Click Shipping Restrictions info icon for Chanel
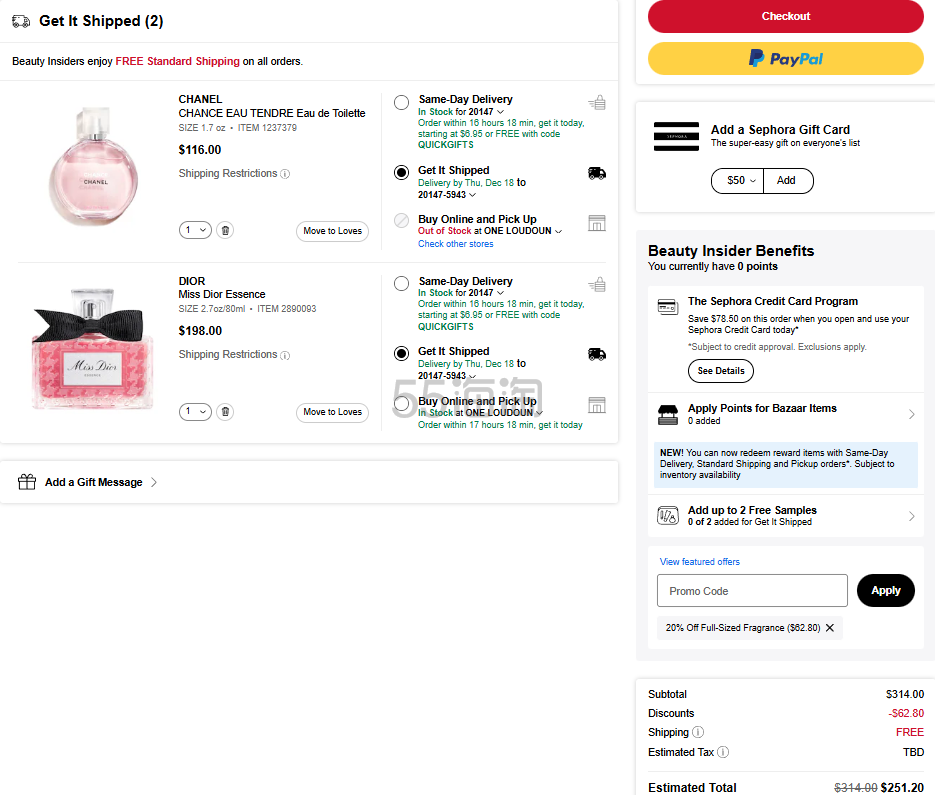Viewport: 935px width, 795px height. (x=285, y=174)
